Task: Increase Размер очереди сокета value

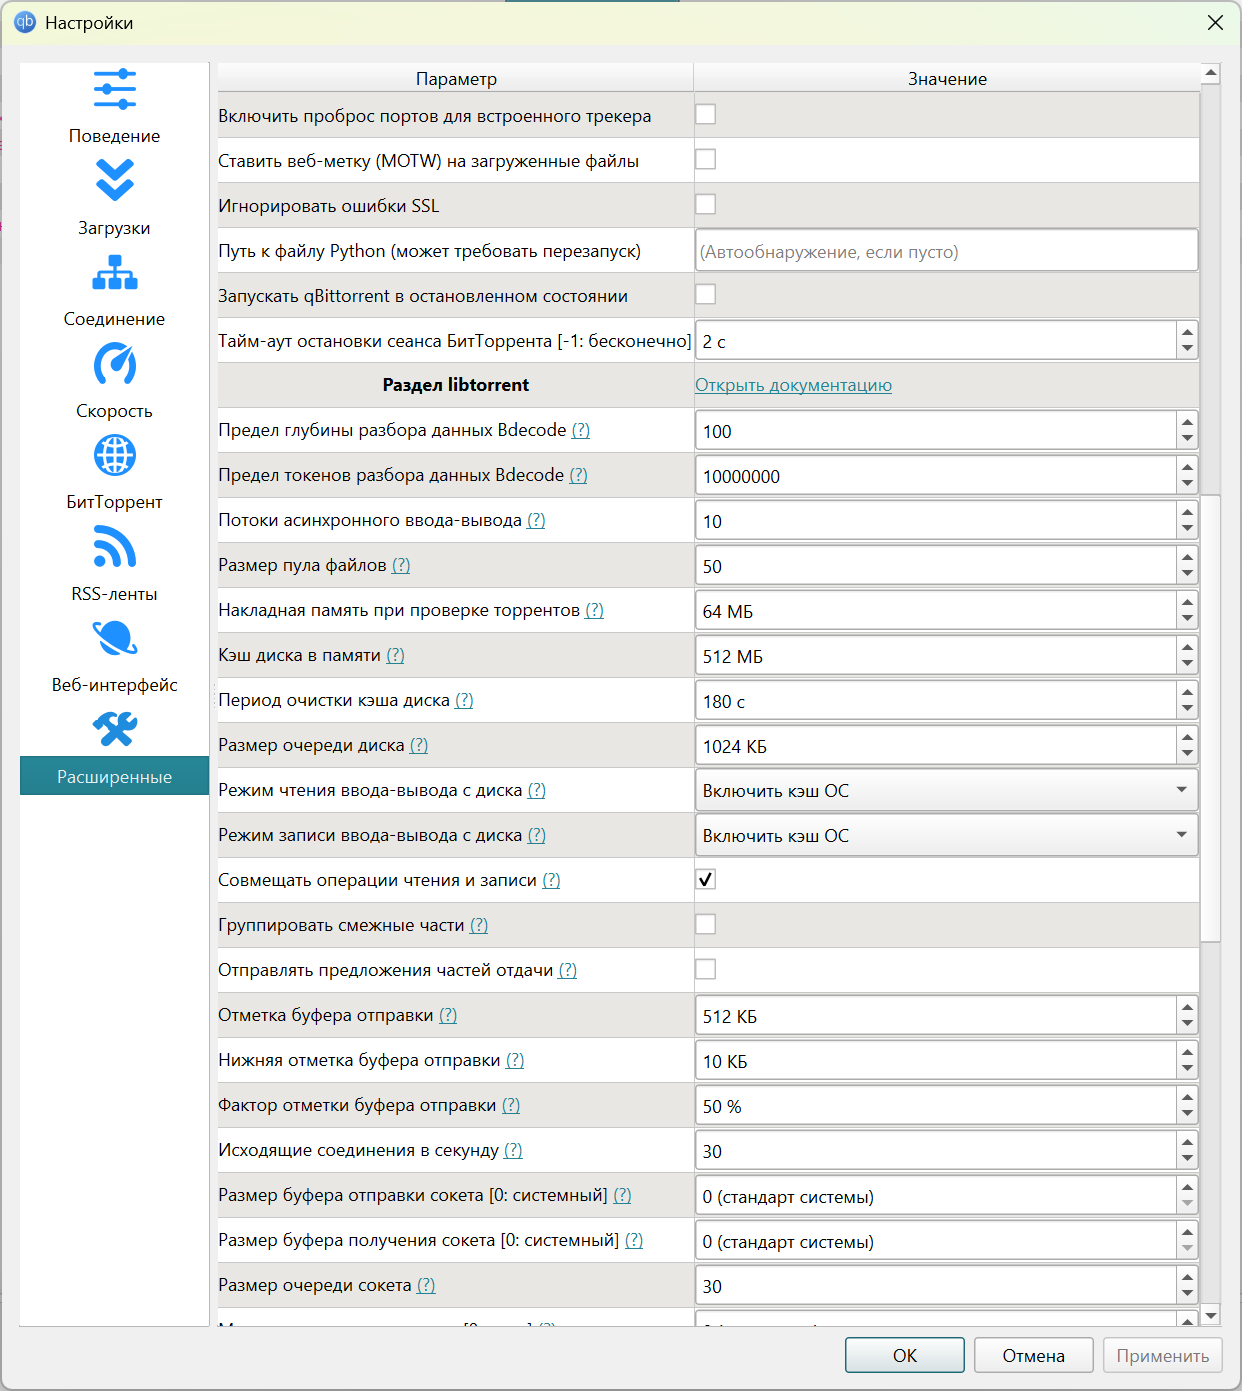Action: pos(1187,1277)
